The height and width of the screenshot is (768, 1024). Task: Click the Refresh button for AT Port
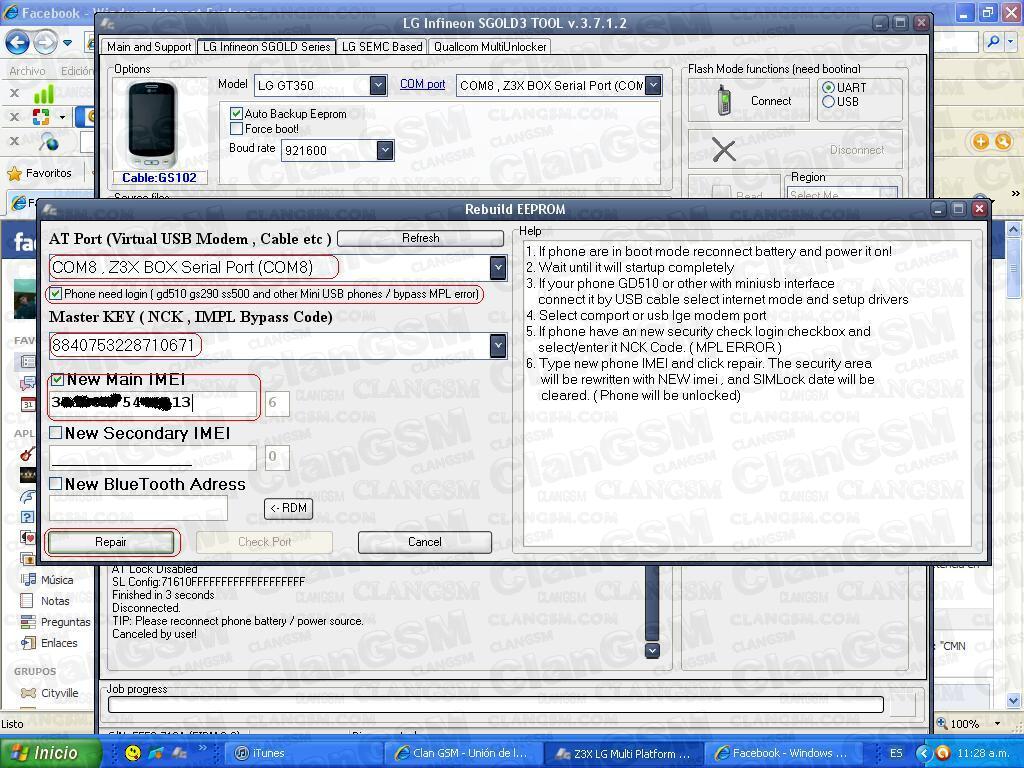click(420, 238)
